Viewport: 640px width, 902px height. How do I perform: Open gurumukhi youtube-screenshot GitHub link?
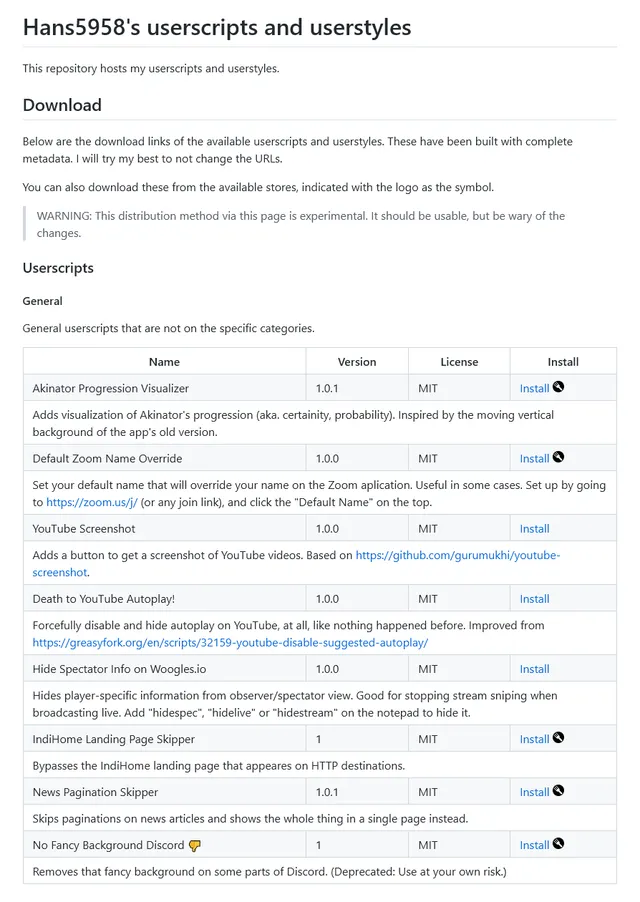pyautogui.click(x=457, y=555)
